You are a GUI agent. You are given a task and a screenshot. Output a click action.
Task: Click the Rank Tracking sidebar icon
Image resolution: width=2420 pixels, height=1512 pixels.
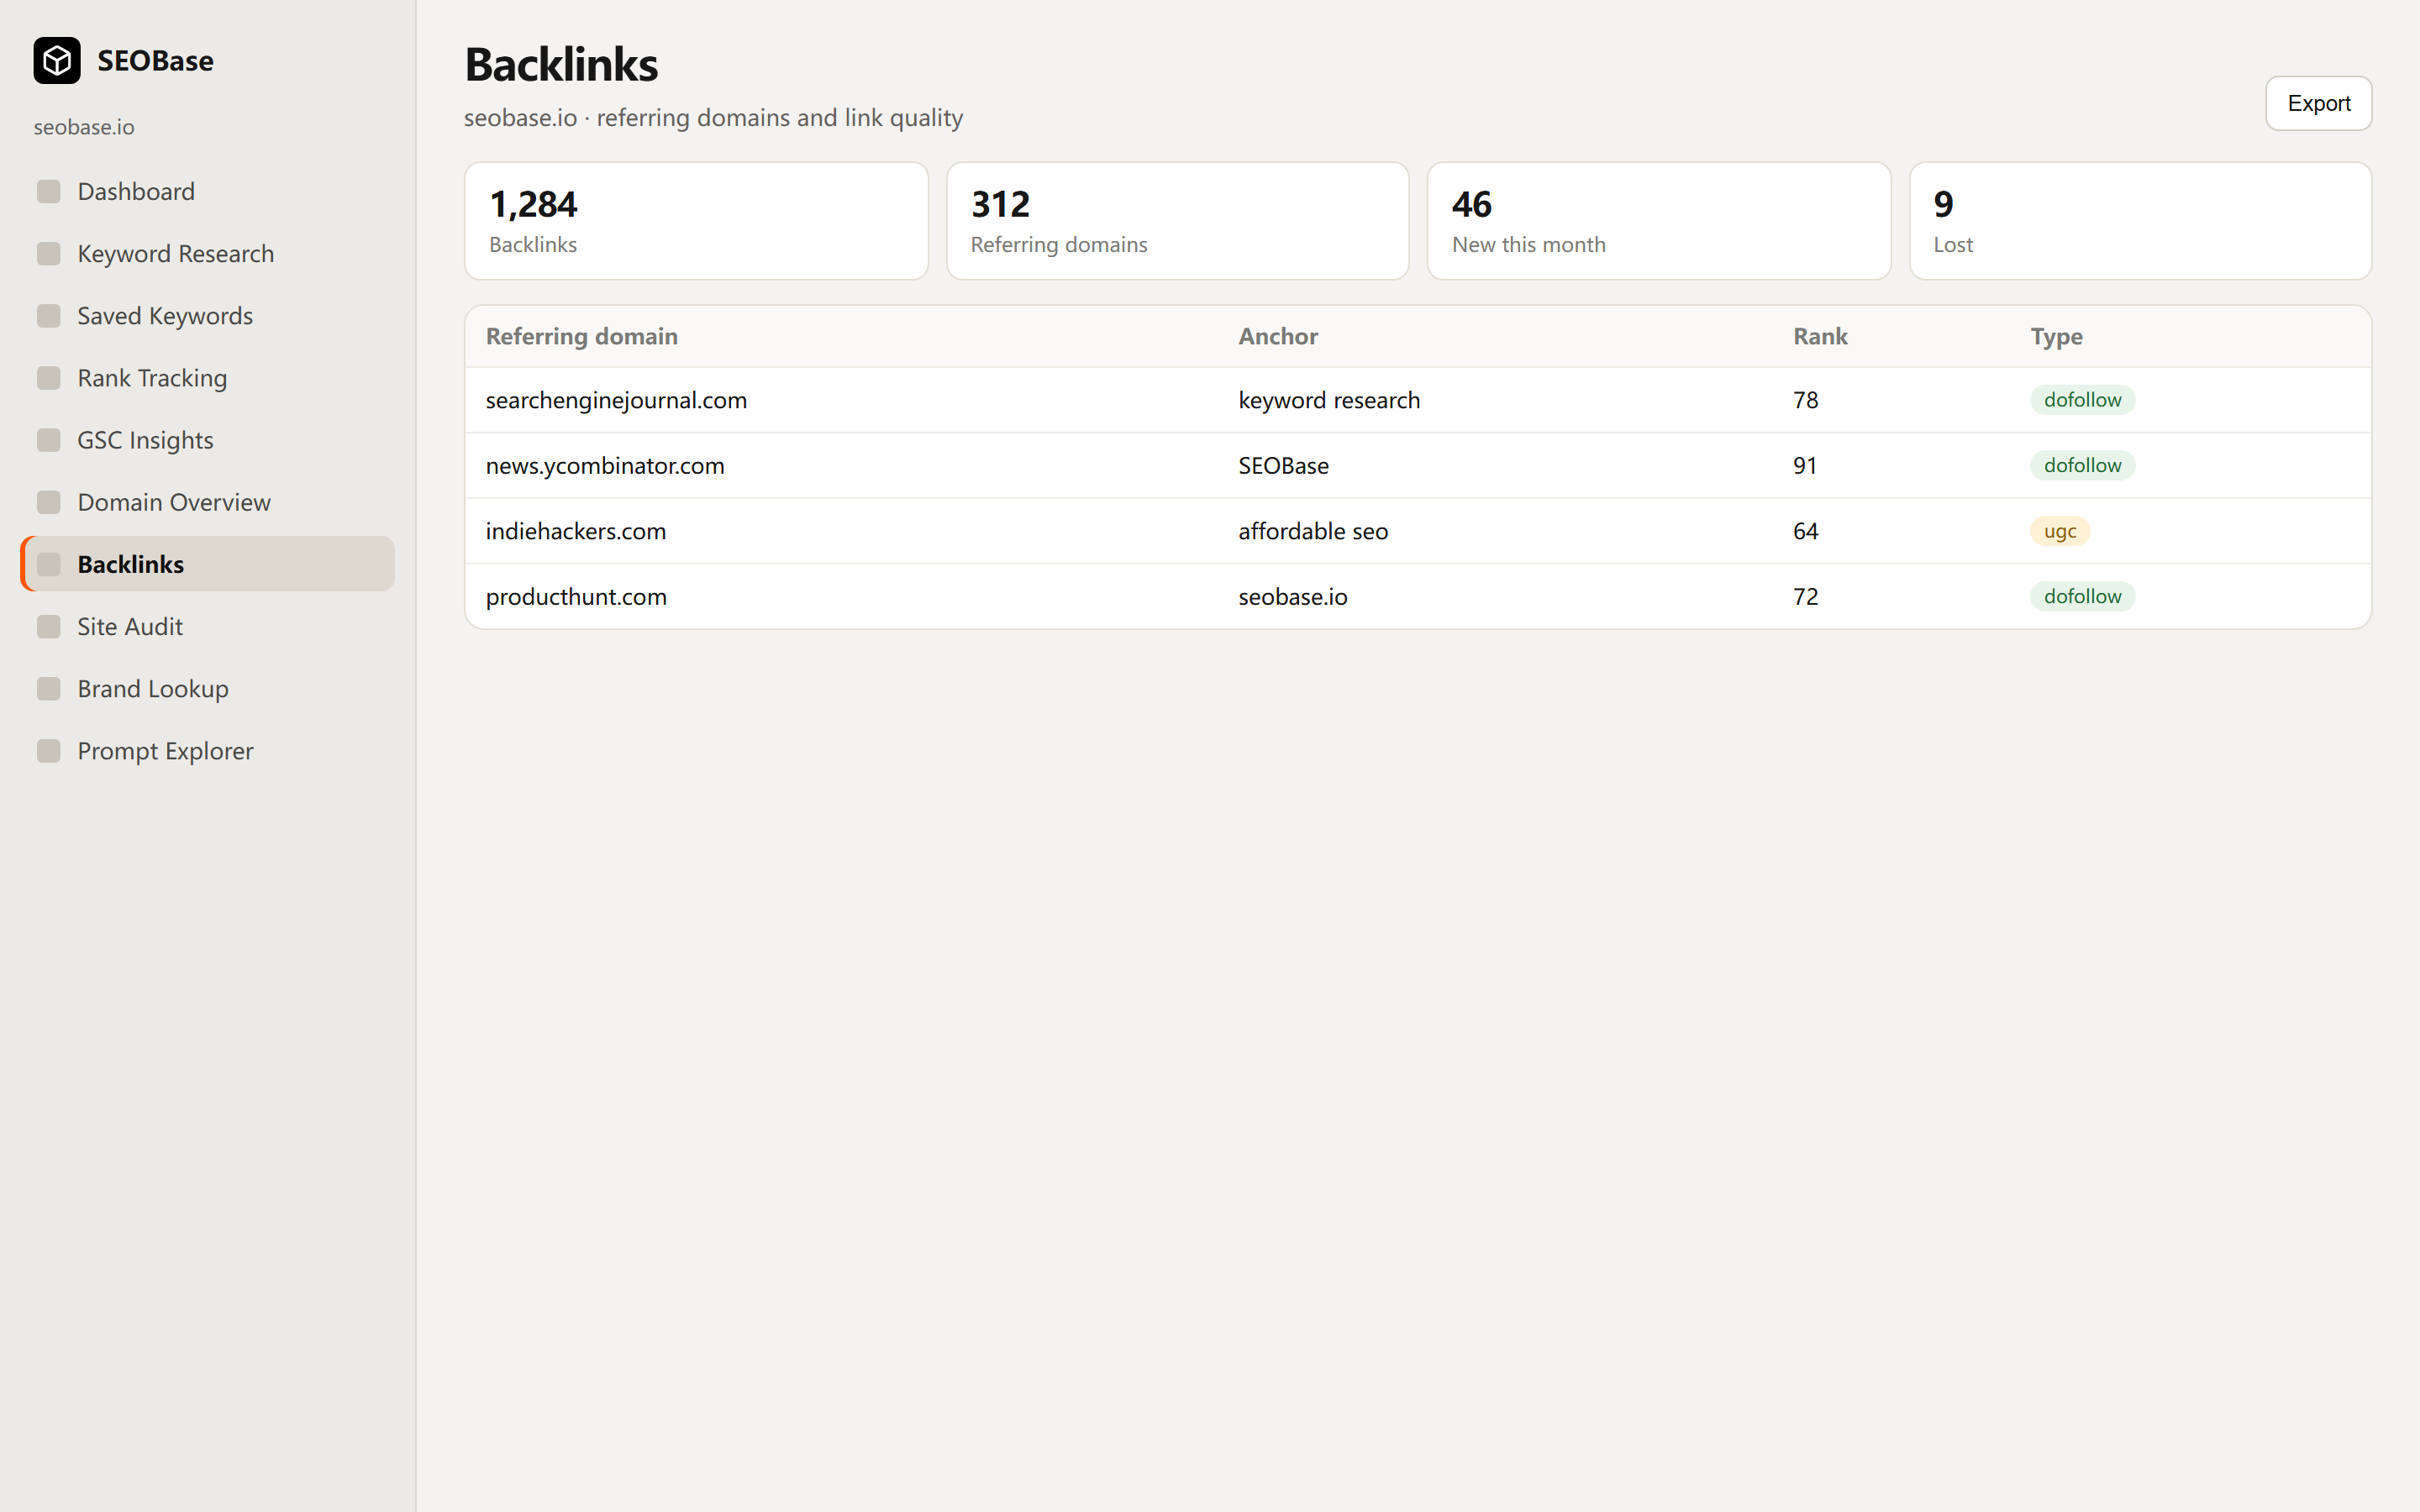pyautogui.click(x=49, y=377)
